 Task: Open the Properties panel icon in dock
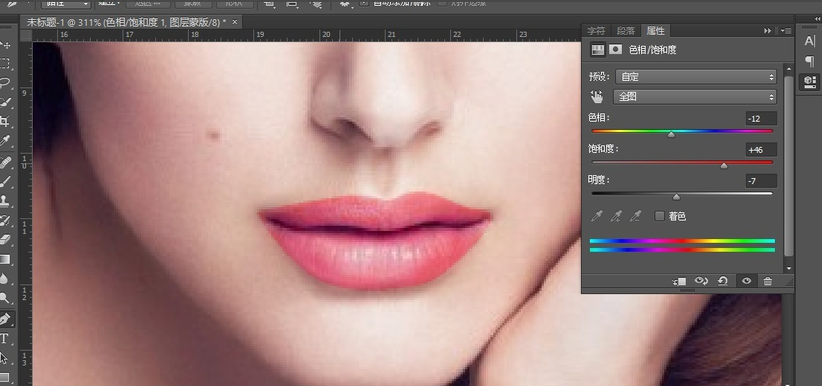click(809, 82)
